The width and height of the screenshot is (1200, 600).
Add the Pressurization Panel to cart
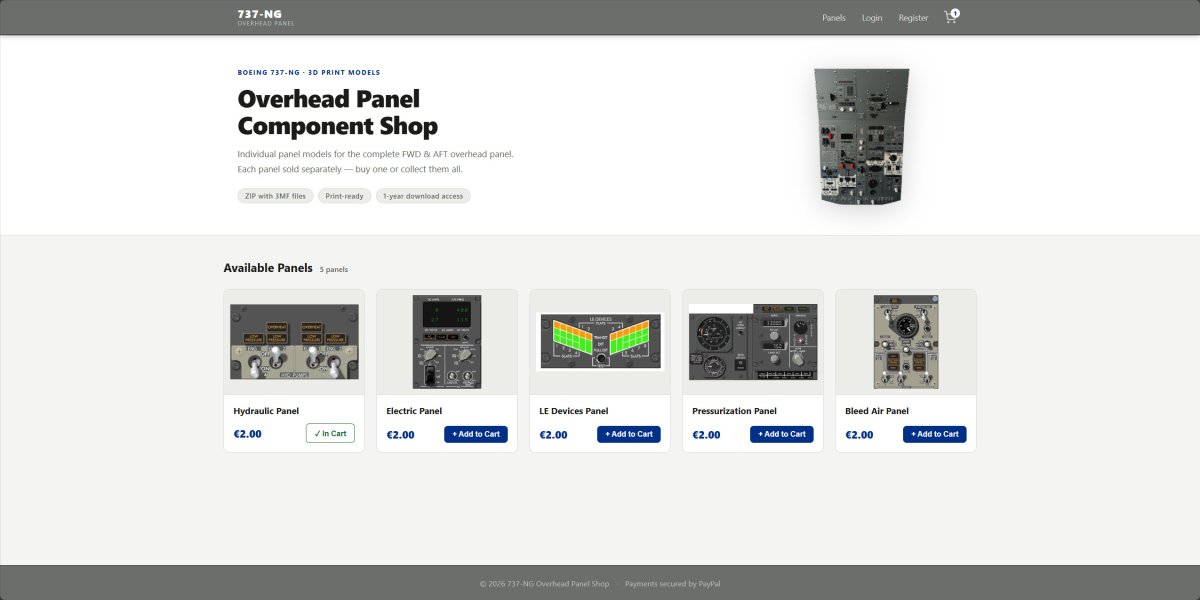[782, 434]
